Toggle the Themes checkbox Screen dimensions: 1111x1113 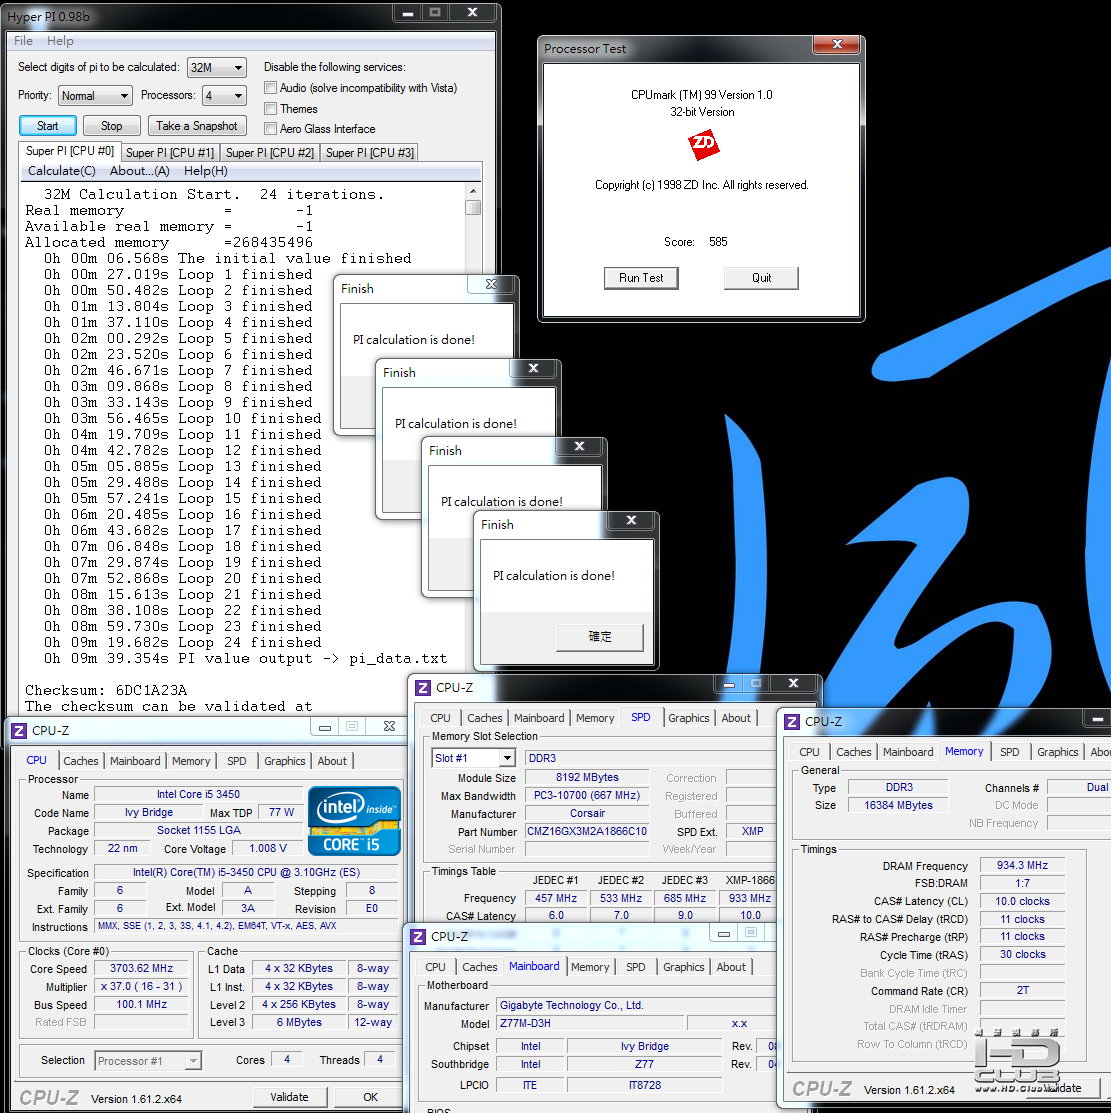(270, 109)
